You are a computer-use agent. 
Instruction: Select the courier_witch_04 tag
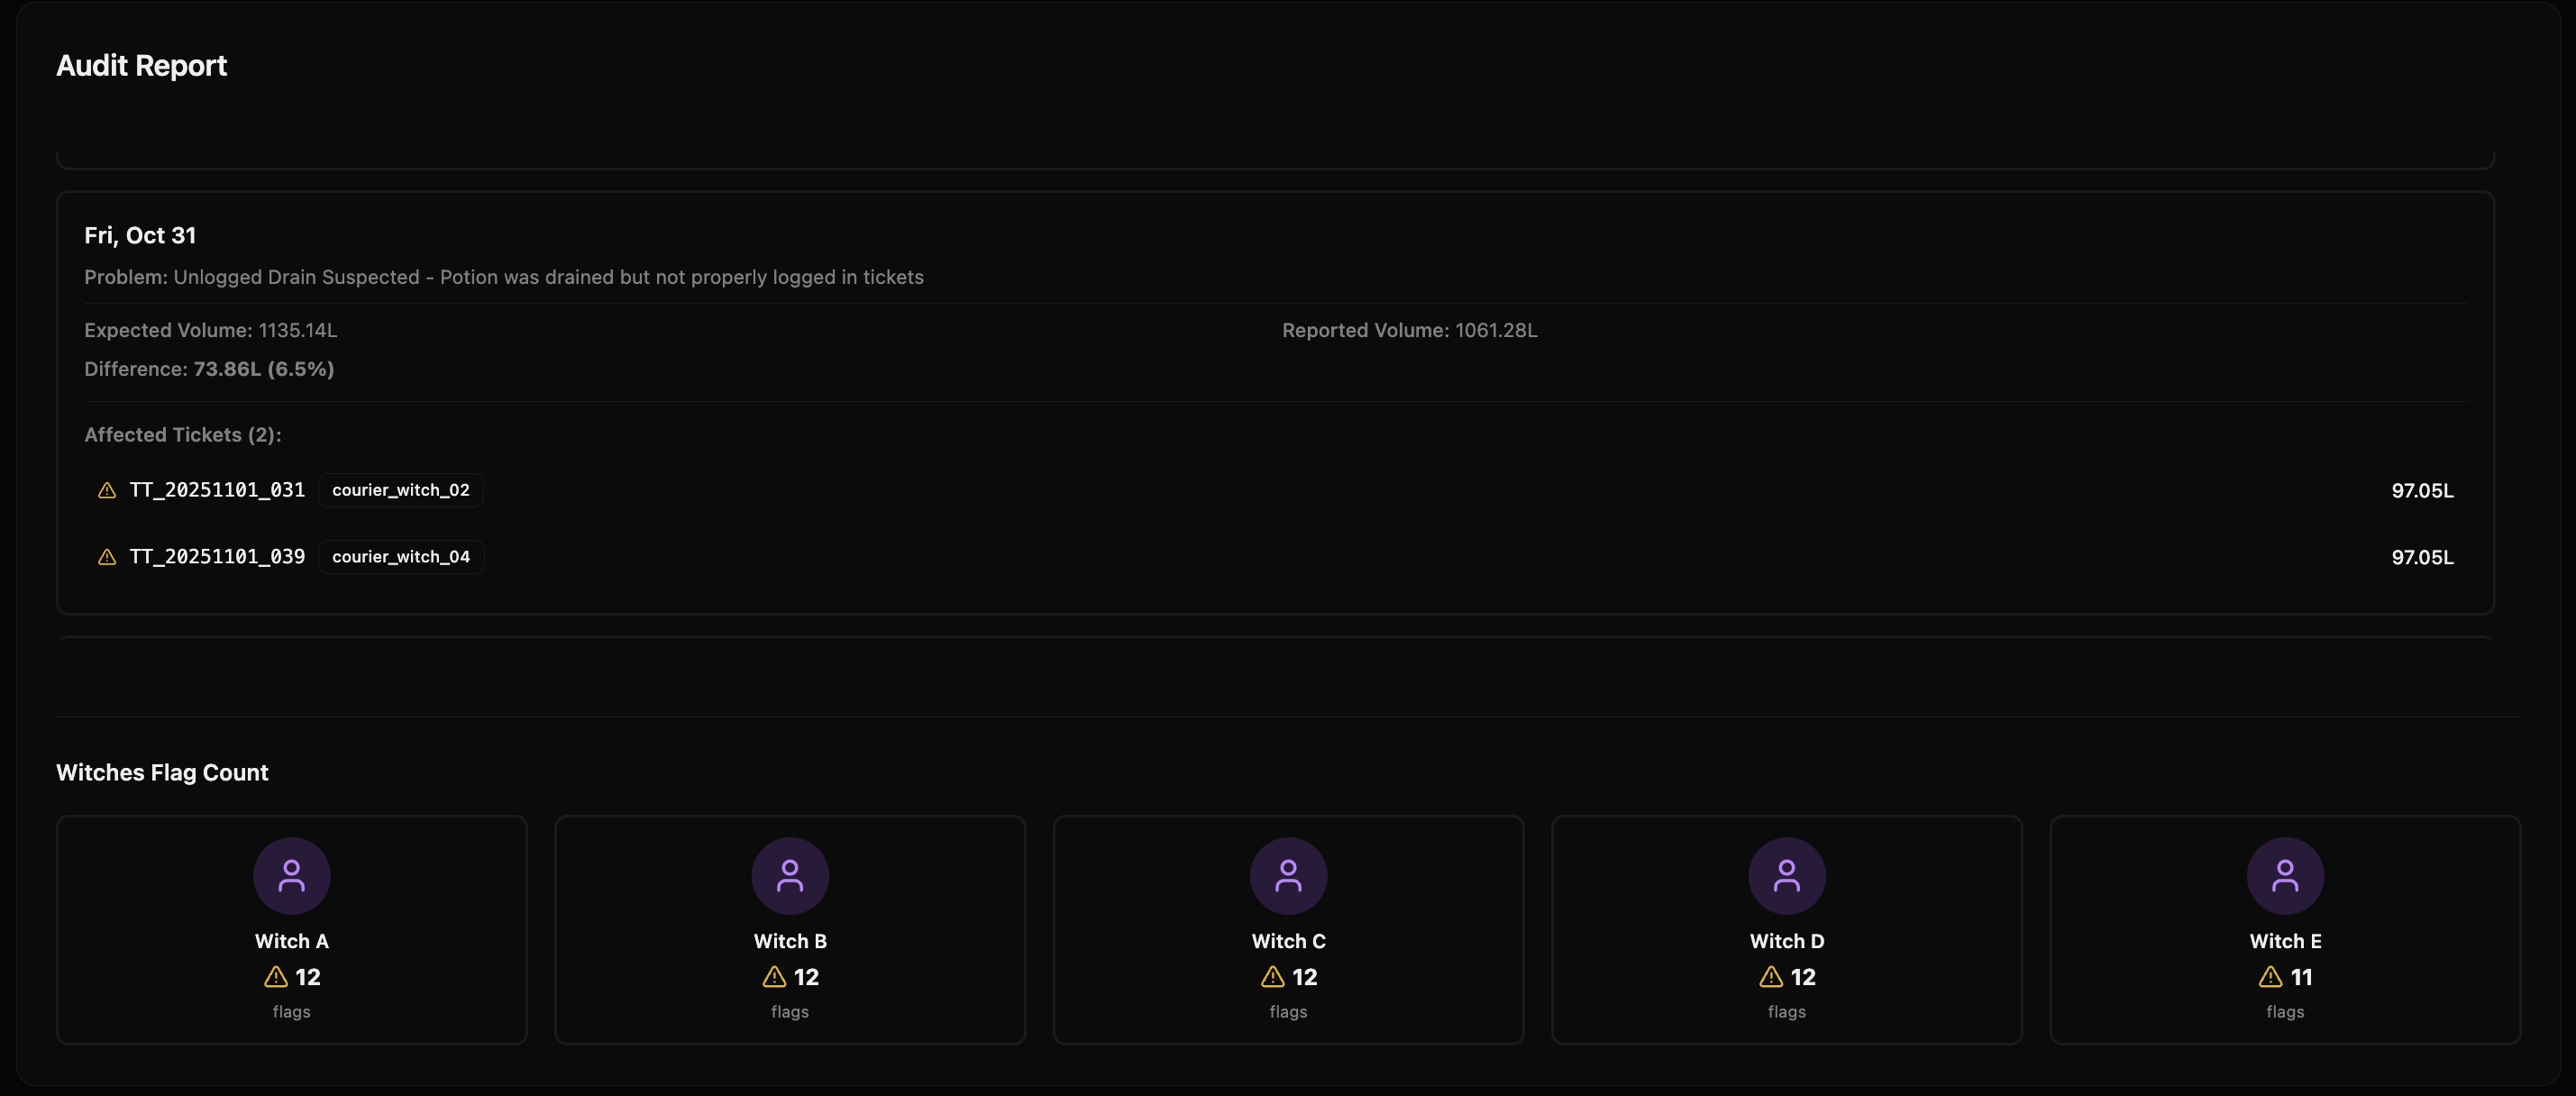point(400,557)
